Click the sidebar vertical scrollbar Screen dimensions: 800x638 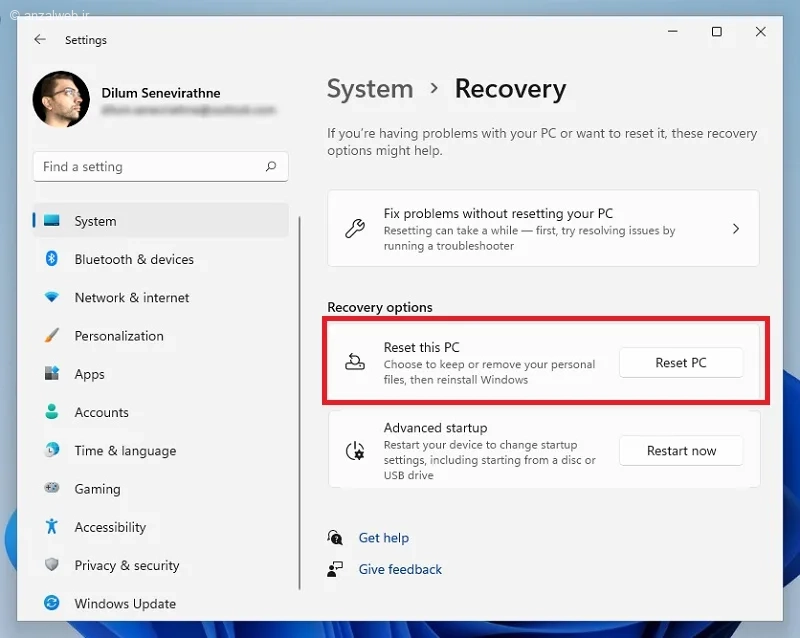pyautogui.click(x=299, y=403)
